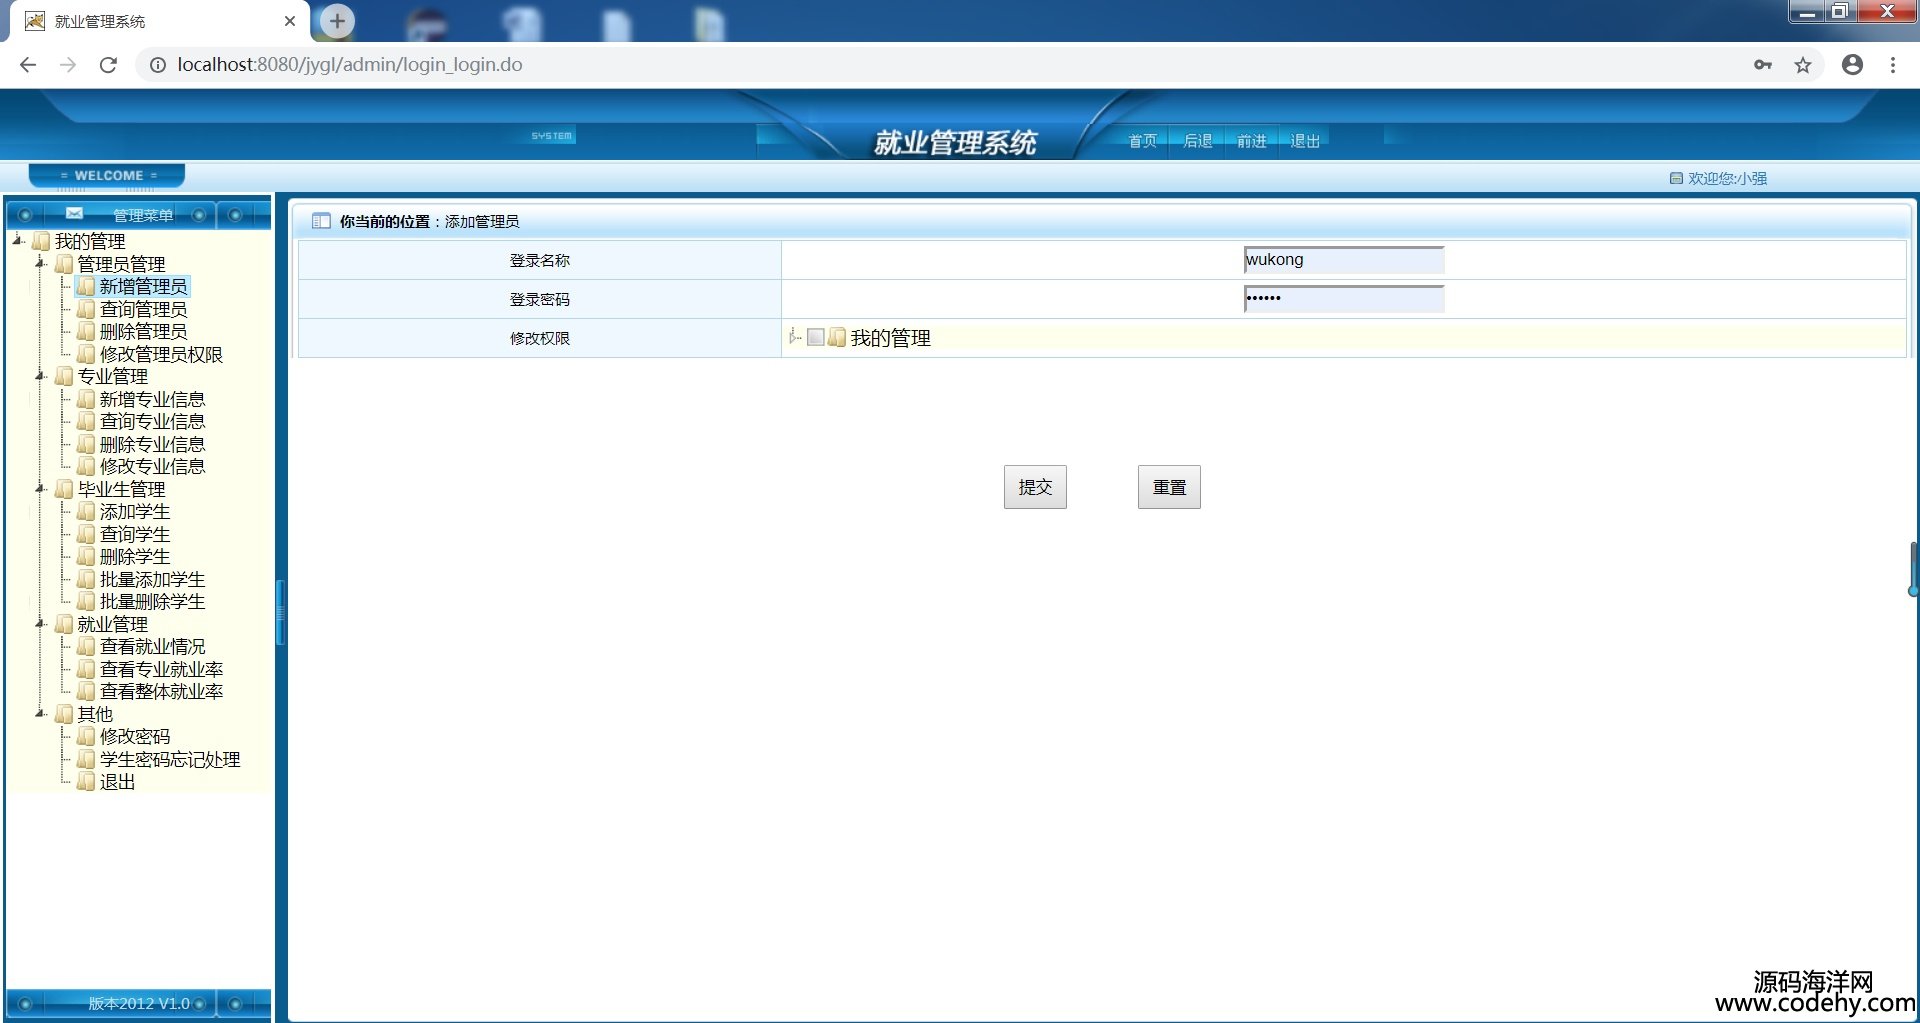This screenshot has width=1920, height=1023.
Task: Collapse the 就业管理 tree node
Action: [41, 624]
